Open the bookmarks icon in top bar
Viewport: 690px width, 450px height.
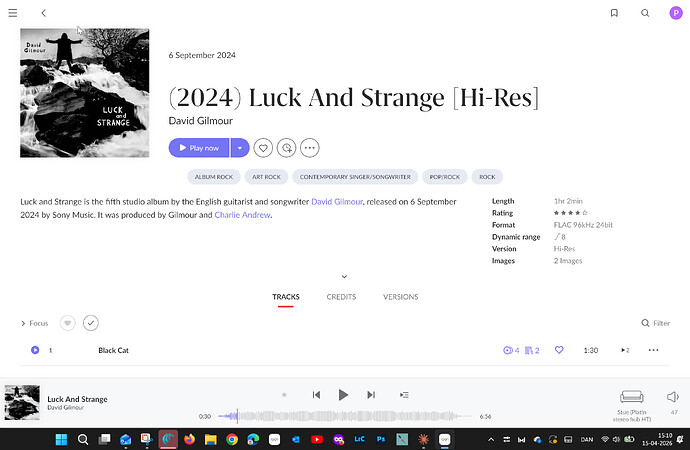(614, 13)
